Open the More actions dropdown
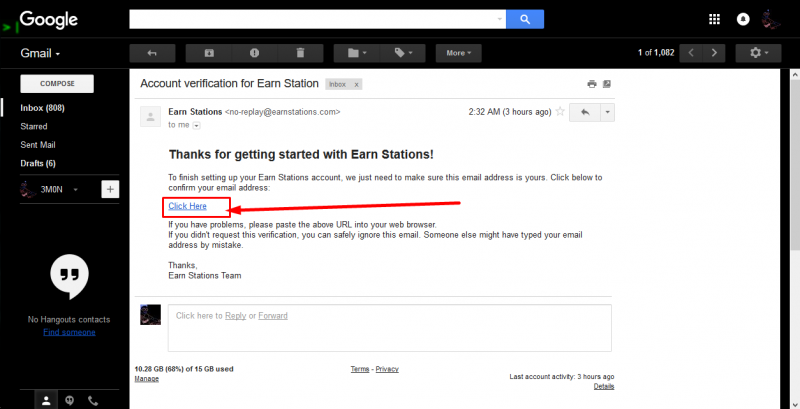Image resolution: width=800 pixels, height=409 pixels. [459, 52]
